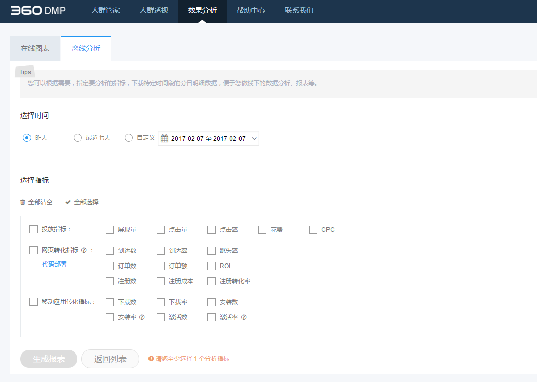Click the checkmark icon to select all metrics
The width and height of the screenshot is (537, 382).
point(68,202)
